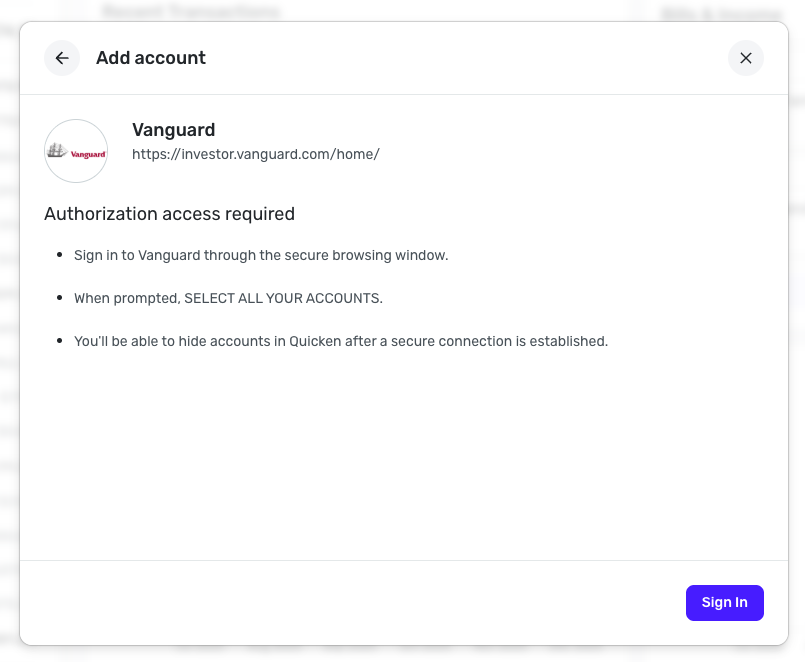805x662 pixels.
Task: Click the investor.vanguard.com URL text
Action: (x=255, y=154)
